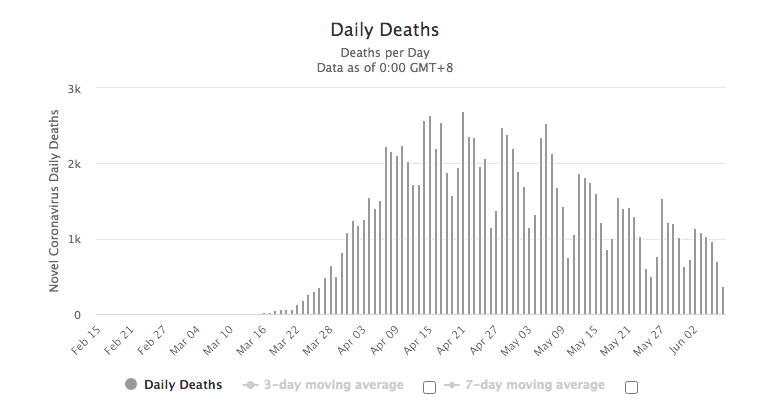Screen dimensions: 762x412
Task: Toggle the Daily Deaths series legend label
Action: tap(183, 385)
